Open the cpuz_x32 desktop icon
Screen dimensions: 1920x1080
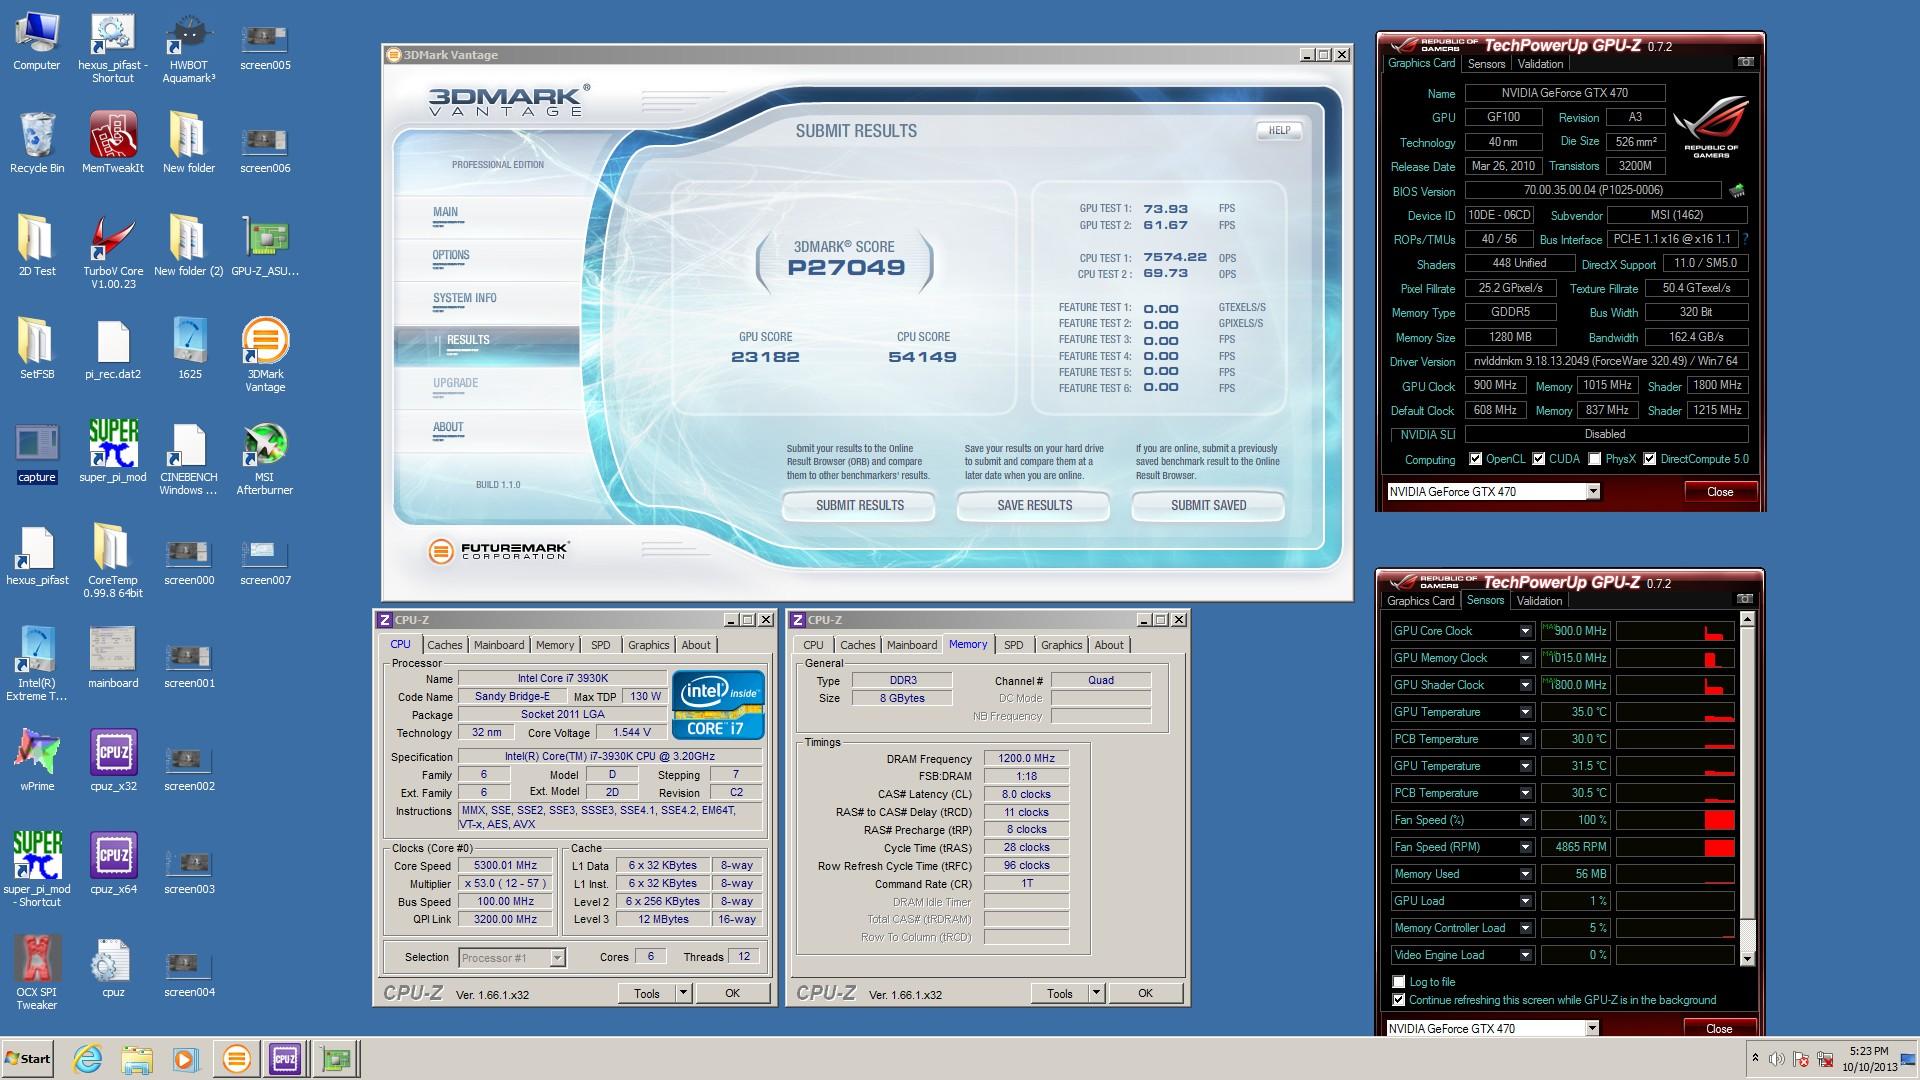(x=113, y=760)
